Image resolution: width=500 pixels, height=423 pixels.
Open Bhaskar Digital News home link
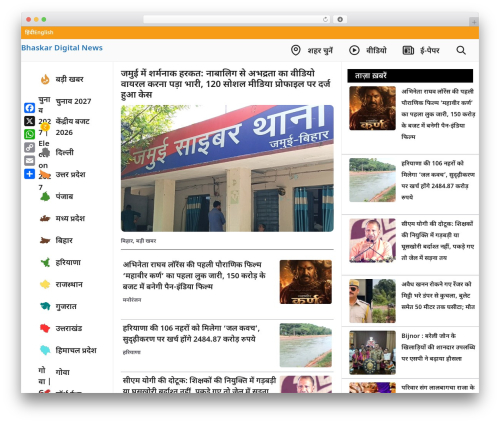coord(62,48)
